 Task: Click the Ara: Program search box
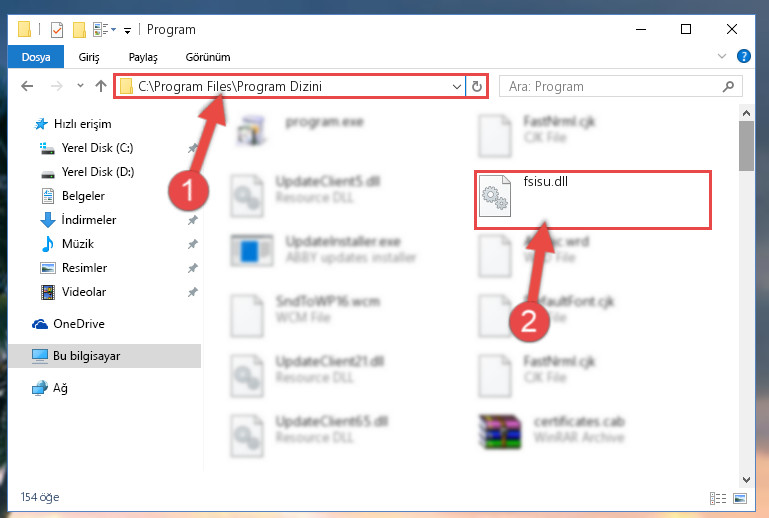[613, 87]
